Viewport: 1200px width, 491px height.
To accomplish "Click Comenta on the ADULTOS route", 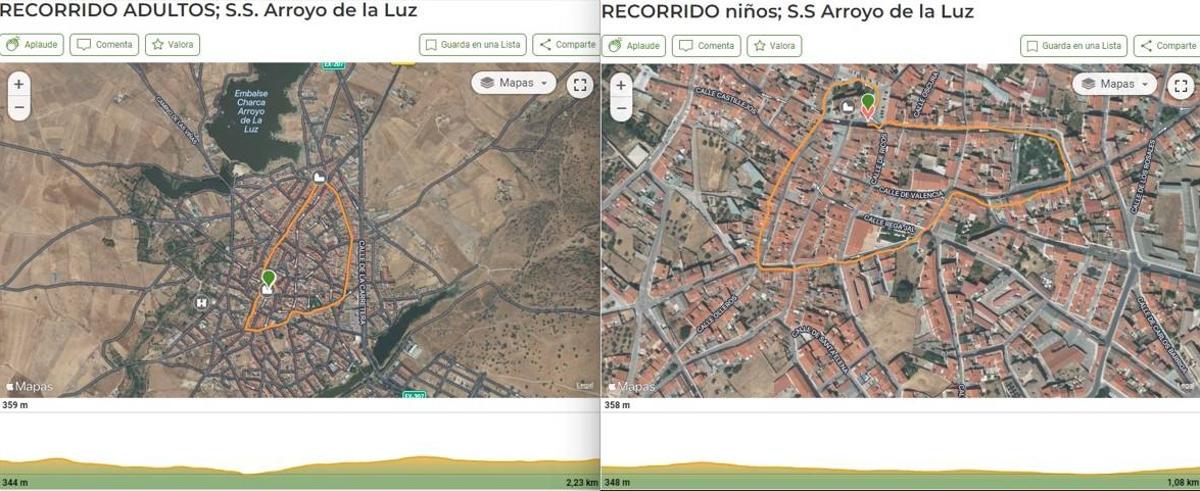I will 103,45.
